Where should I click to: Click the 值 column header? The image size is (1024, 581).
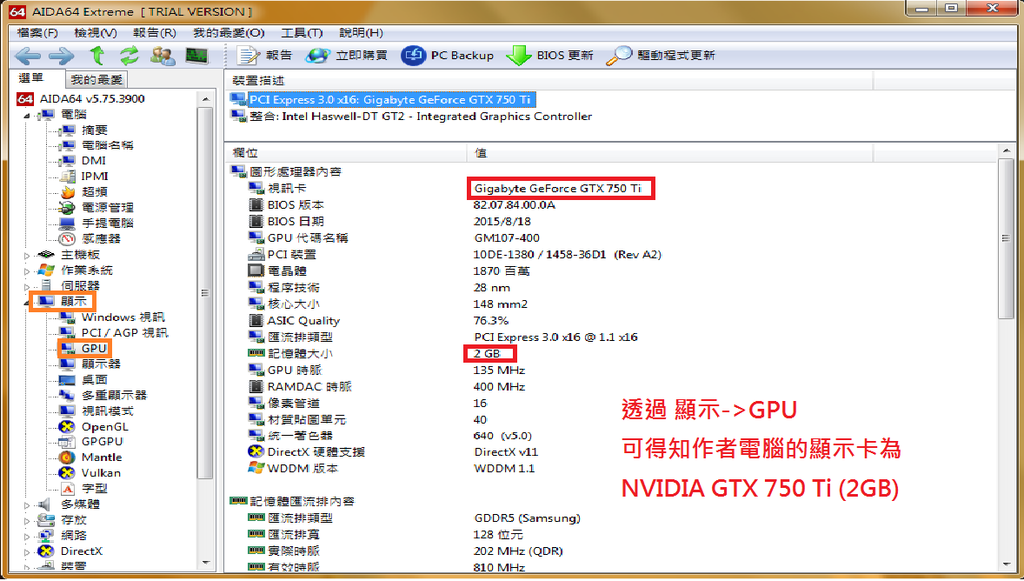point(669,153)
